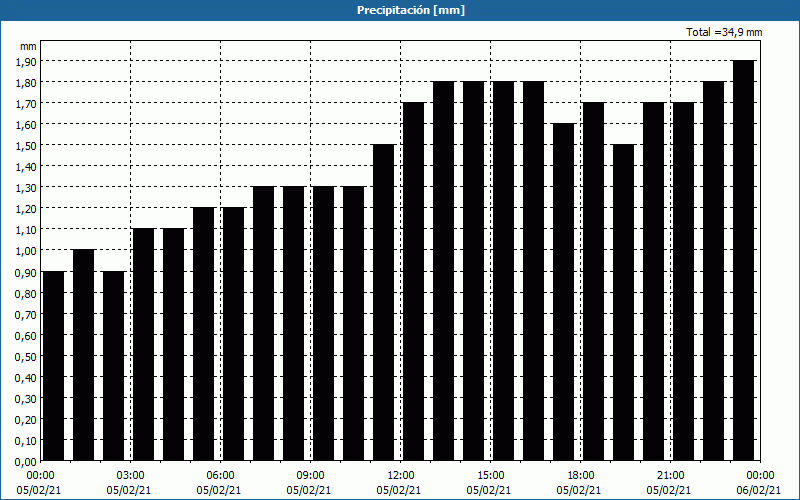Select the 00:00 label above 06/02/21
Viewport: 800px width, 500px height.
click(760, 476)
